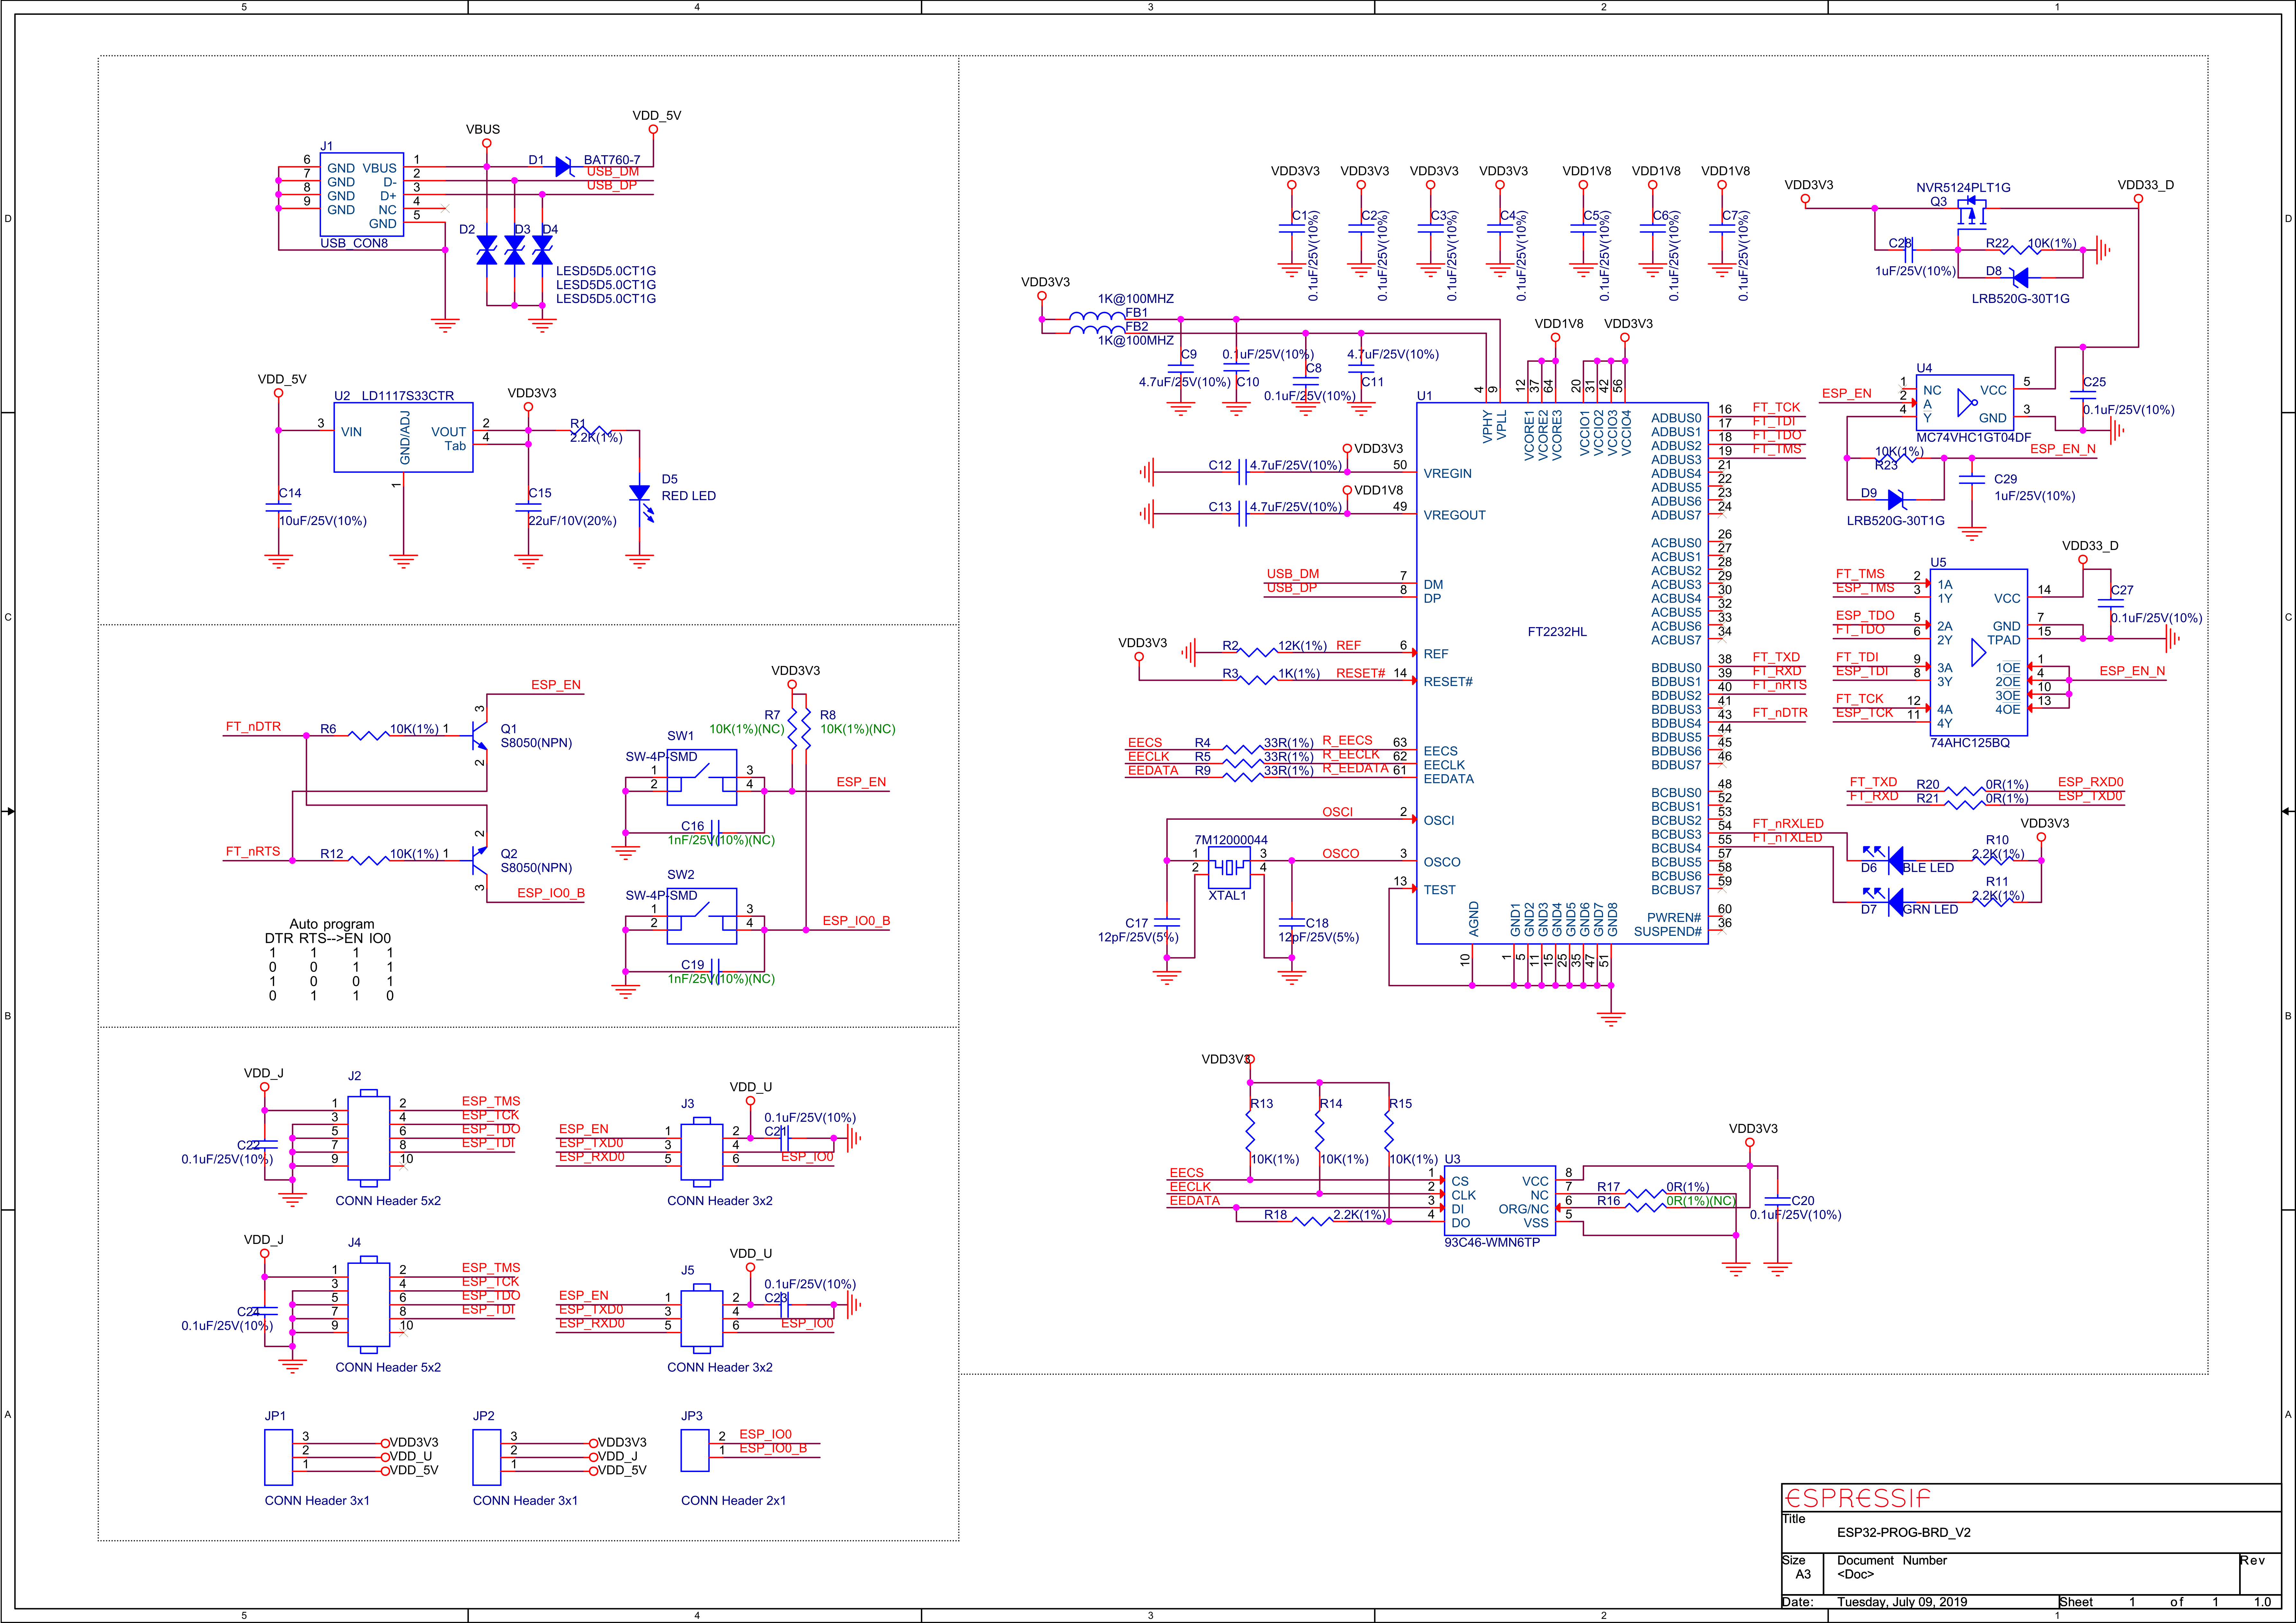Select the sheet size A3 value
This screenshot has width=2296, height=1623.
point(1803,1574)
